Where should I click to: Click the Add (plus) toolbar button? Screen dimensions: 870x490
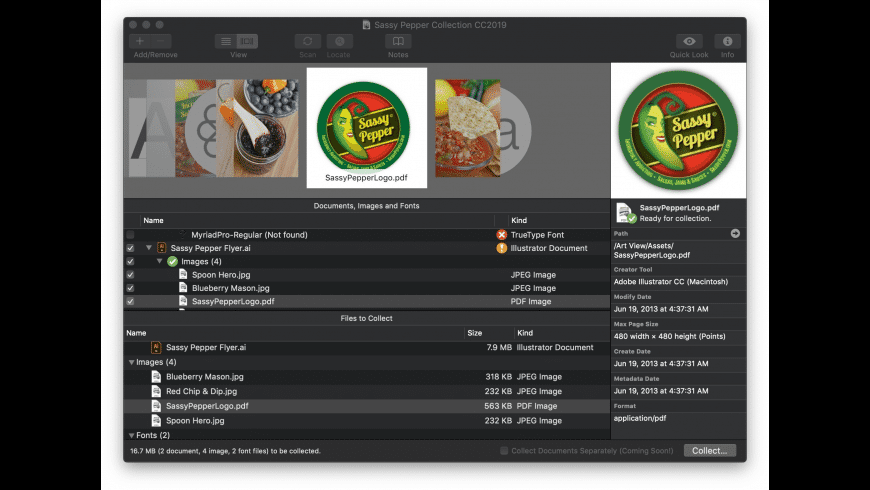click(140, 41)
